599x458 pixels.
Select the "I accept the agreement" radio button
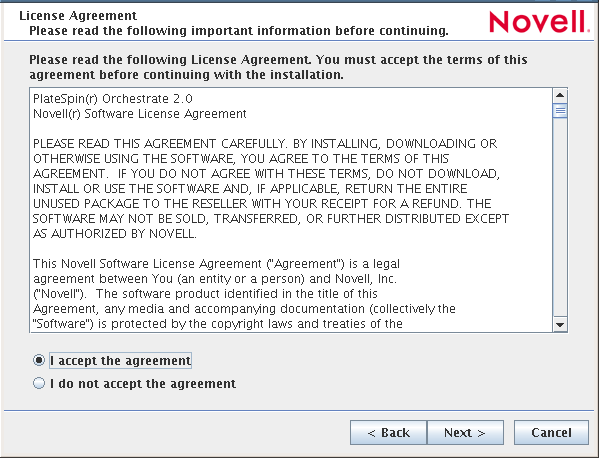tap(39, 360)
